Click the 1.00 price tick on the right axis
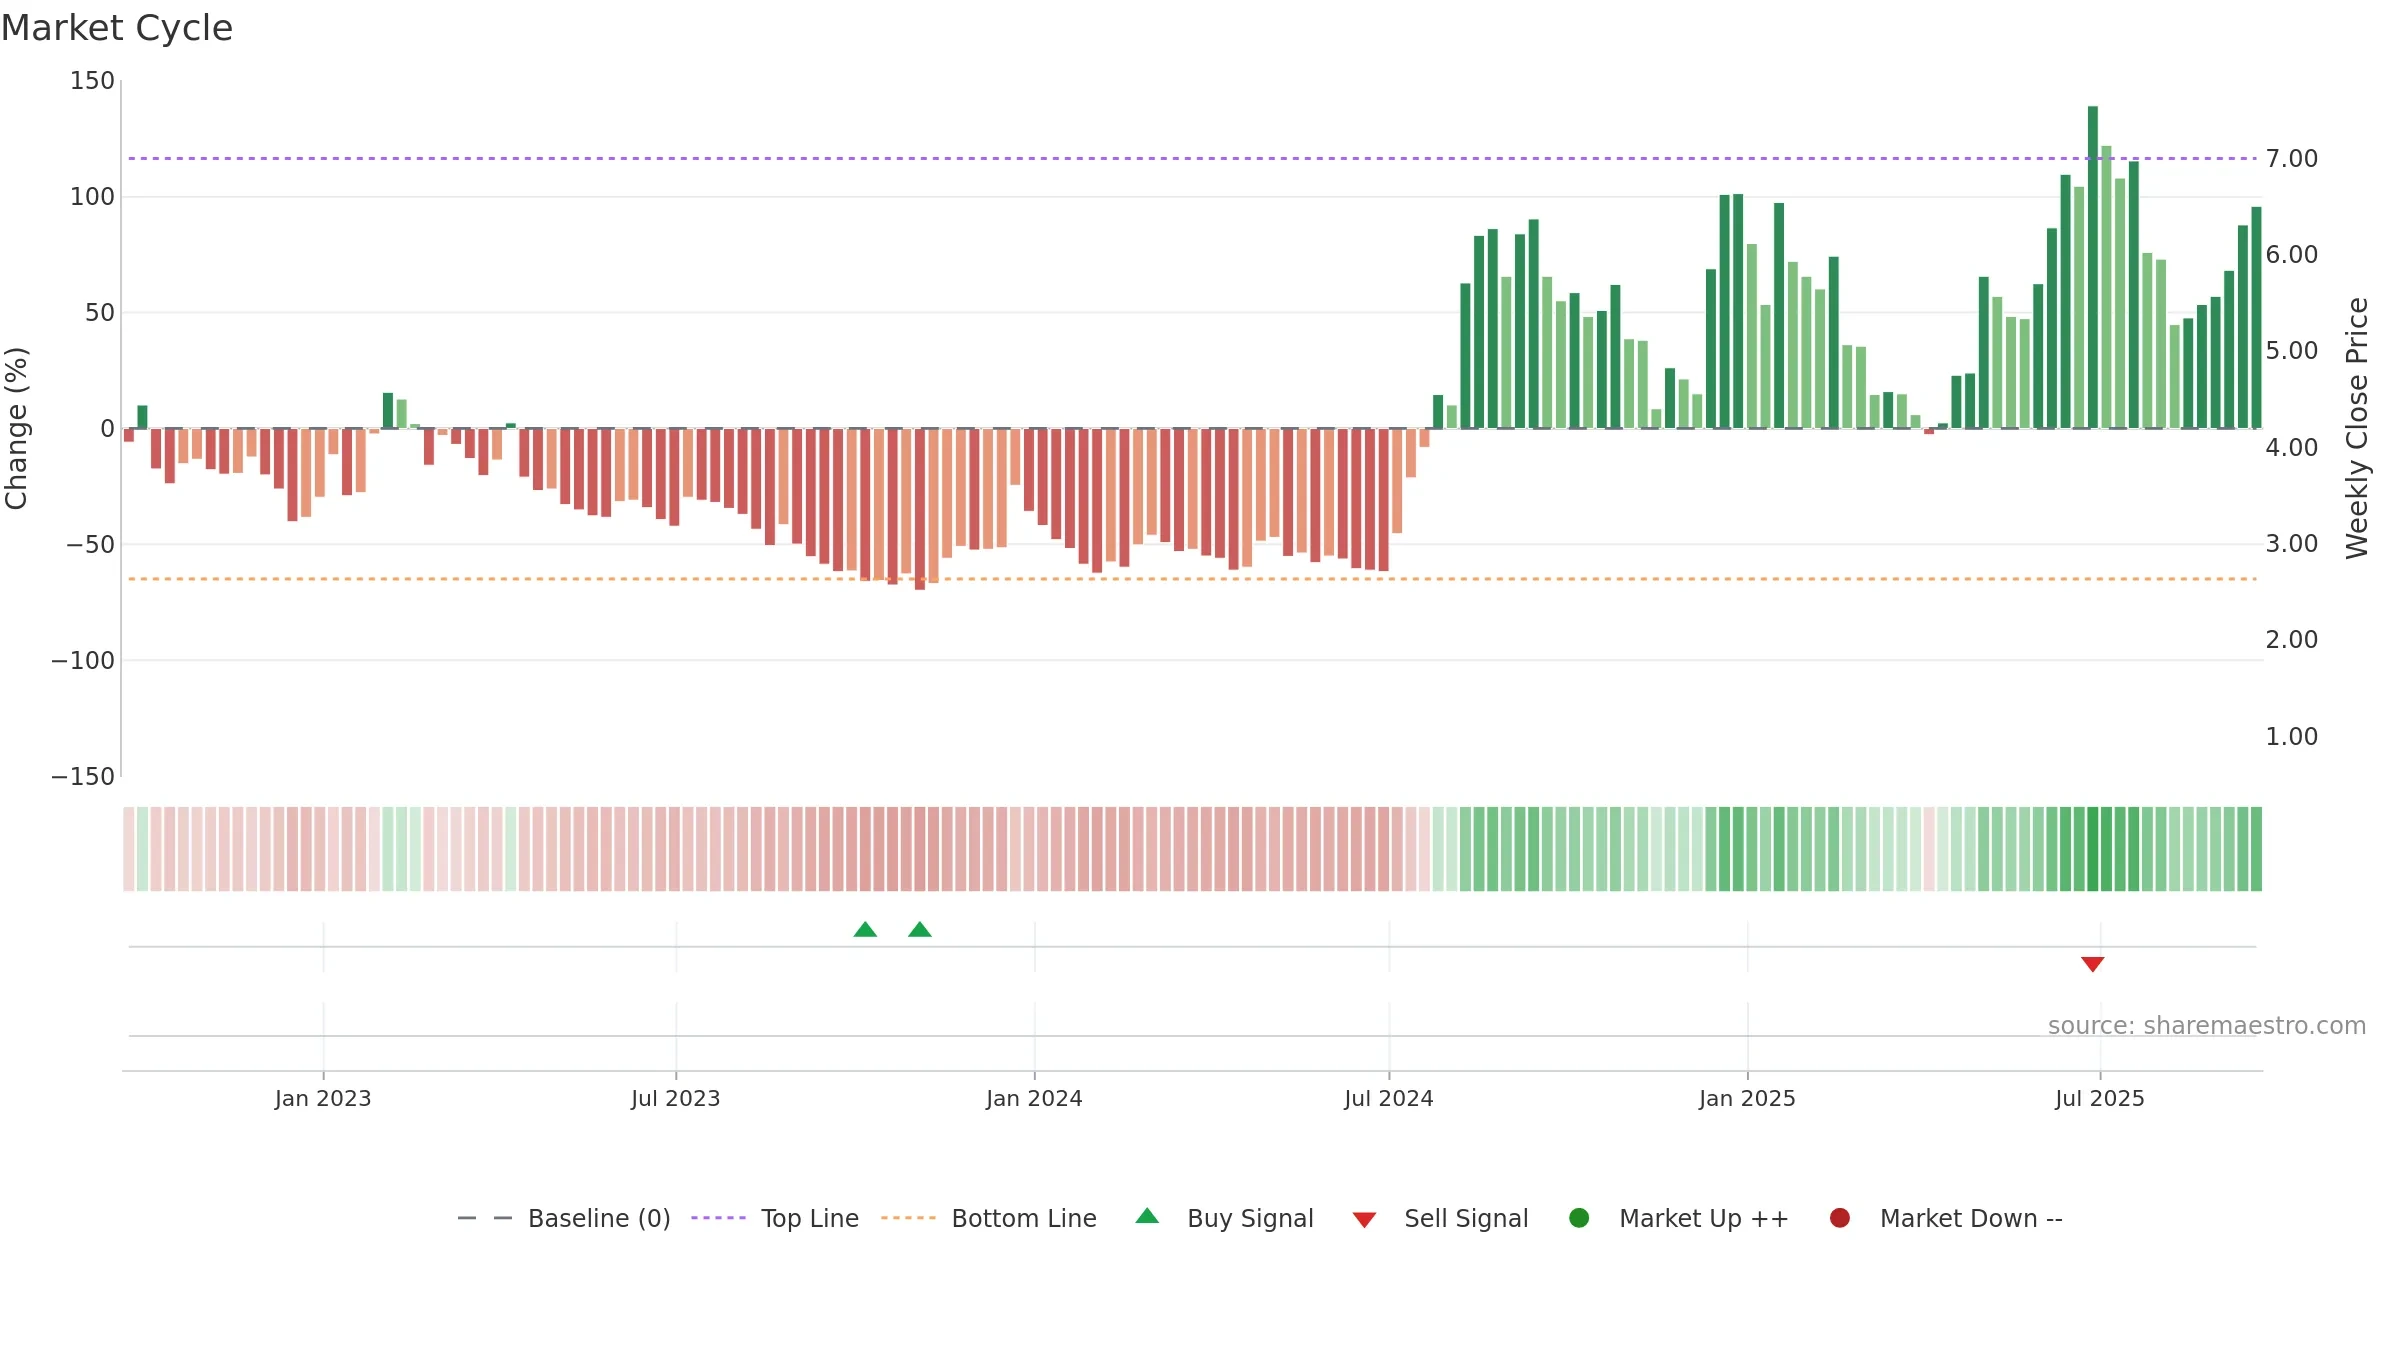 click(2292, 737)
